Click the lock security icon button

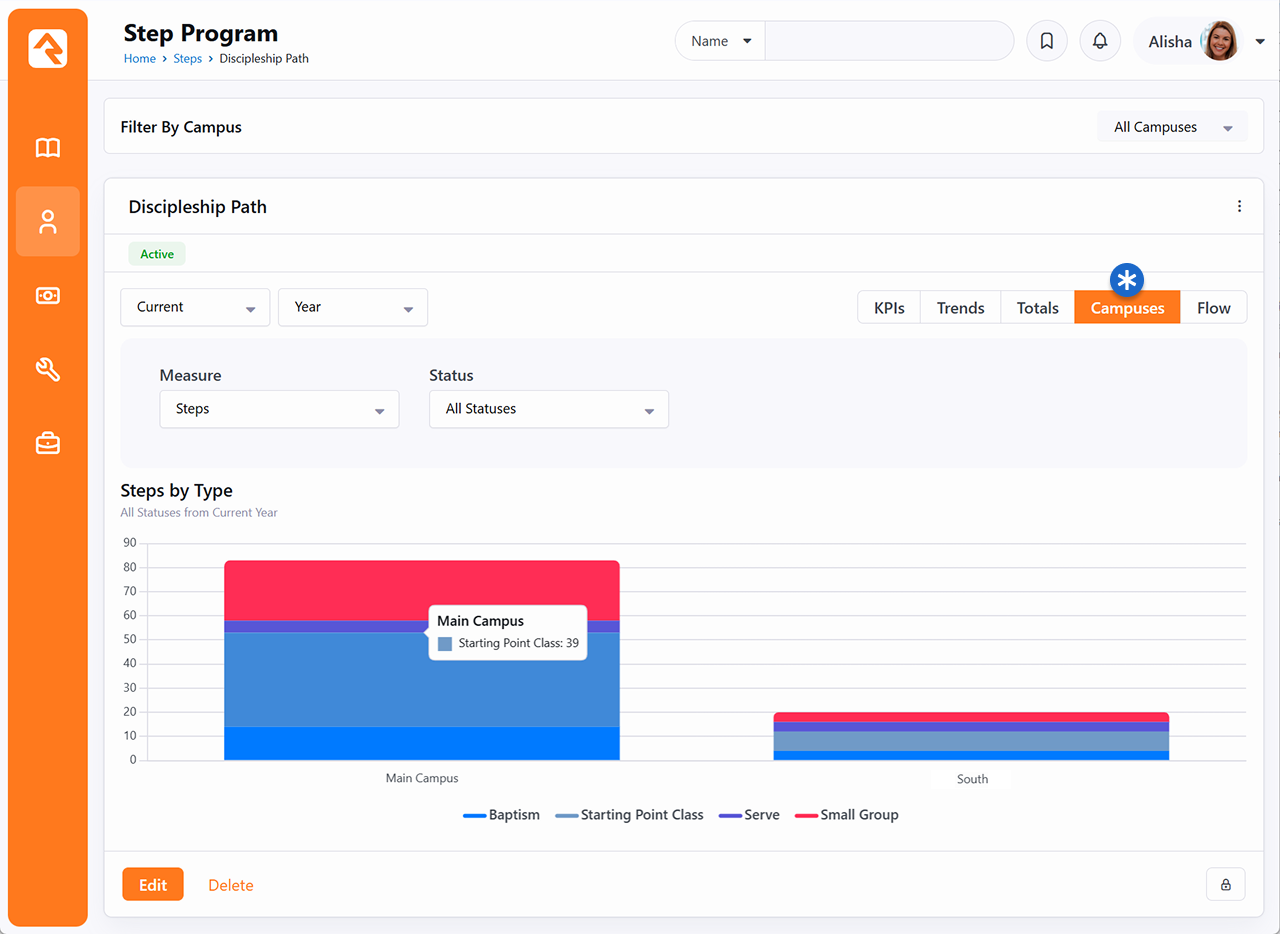tap(1225, 885)
